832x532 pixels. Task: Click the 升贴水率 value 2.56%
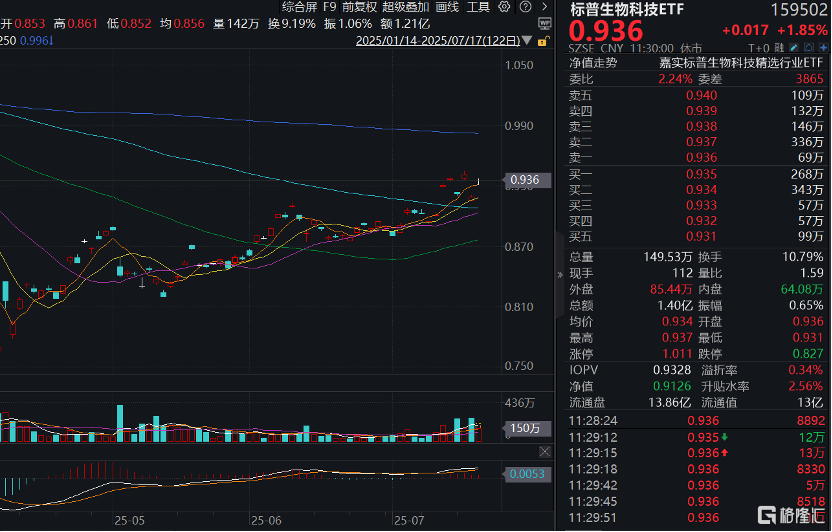(805, 386)
